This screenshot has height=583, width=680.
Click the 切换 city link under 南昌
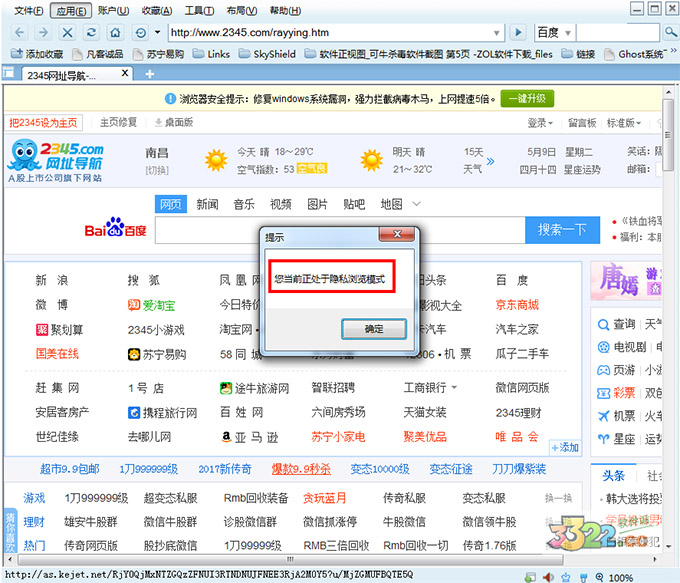pyautogui.click(x=157, y=170)
